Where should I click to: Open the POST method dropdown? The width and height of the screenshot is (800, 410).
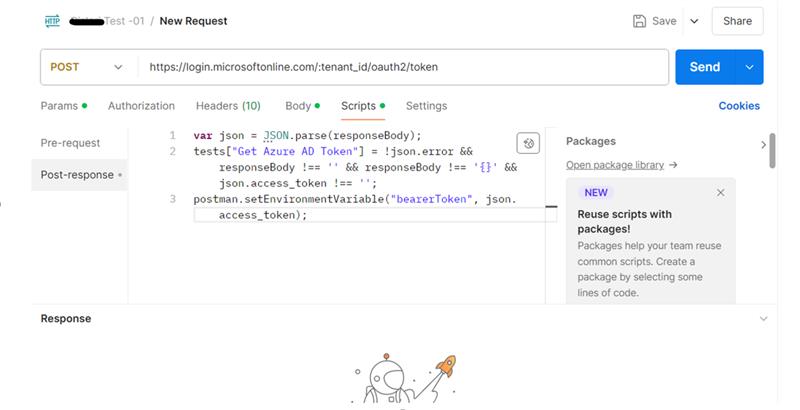click(86, 67)
